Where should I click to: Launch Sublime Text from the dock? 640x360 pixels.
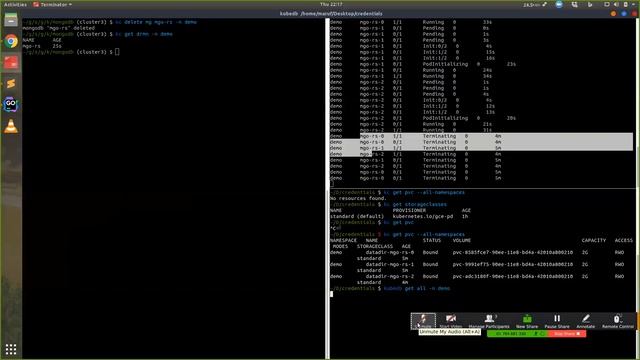[11, 84]
